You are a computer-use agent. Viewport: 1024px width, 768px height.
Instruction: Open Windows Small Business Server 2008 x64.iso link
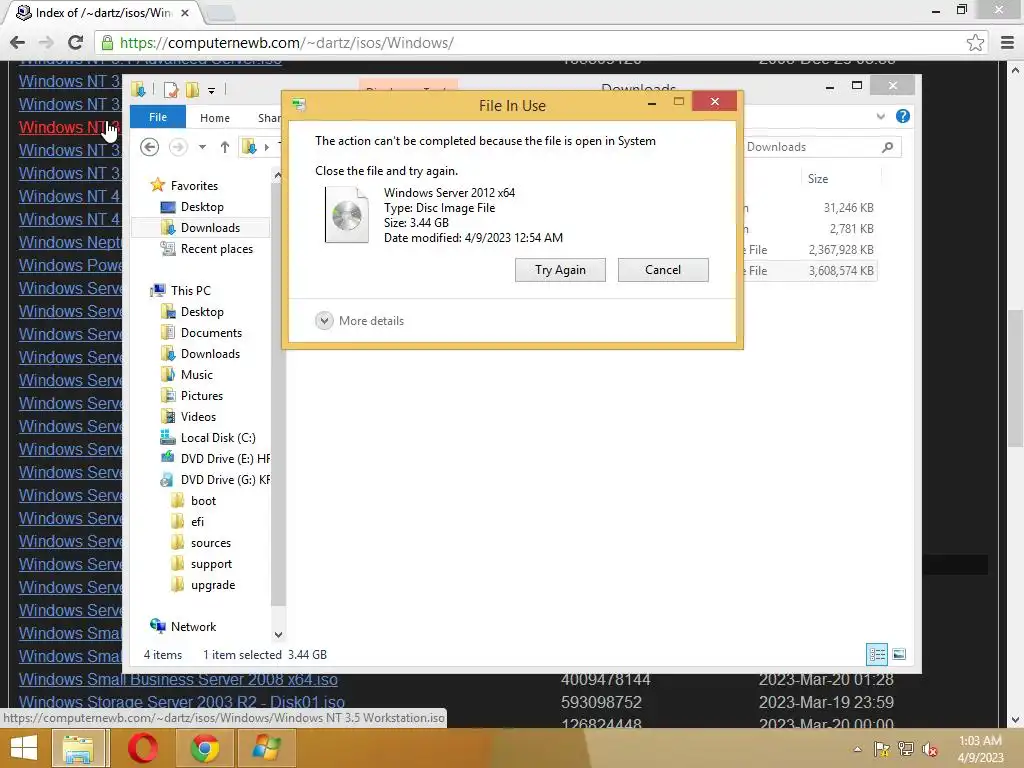[178, 679]
